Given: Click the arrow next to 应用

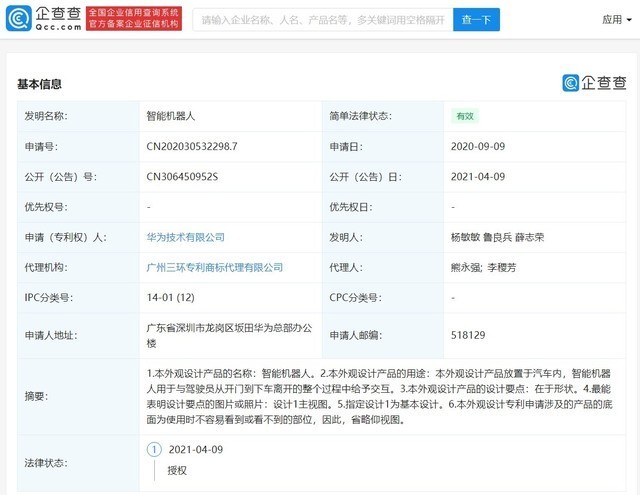Looking at the screenshot, I should click(x=629, y=20).
